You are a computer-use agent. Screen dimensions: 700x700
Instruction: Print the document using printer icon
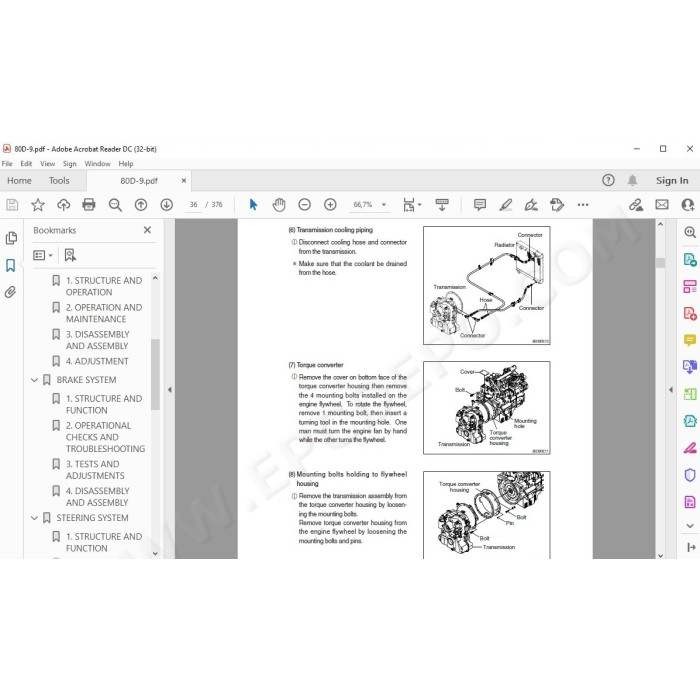pos(89,205)
